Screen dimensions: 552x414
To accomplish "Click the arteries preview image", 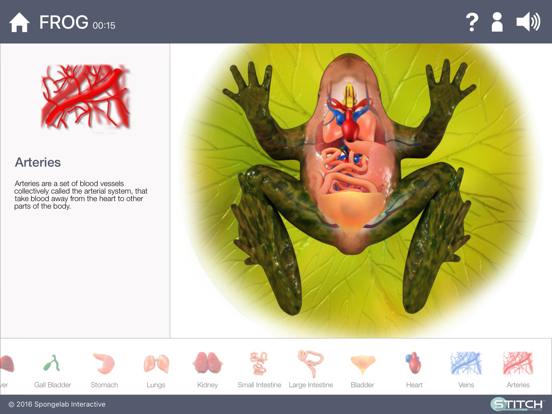I will click(x=86, y=96).
